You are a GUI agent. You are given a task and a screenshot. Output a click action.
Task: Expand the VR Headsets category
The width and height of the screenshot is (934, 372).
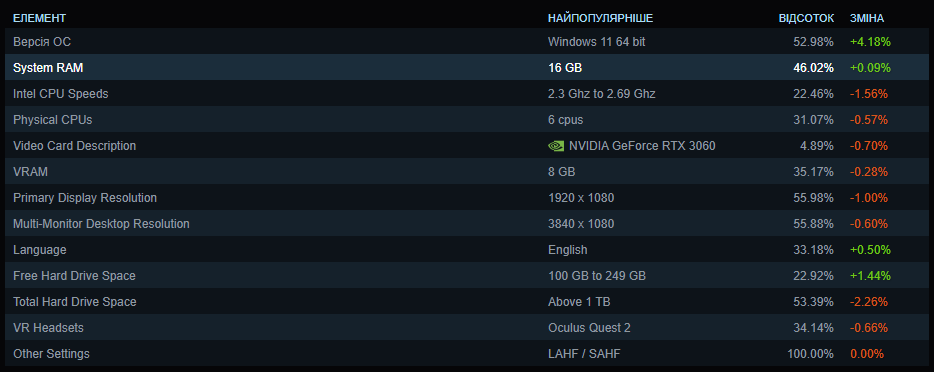point(467,328)
